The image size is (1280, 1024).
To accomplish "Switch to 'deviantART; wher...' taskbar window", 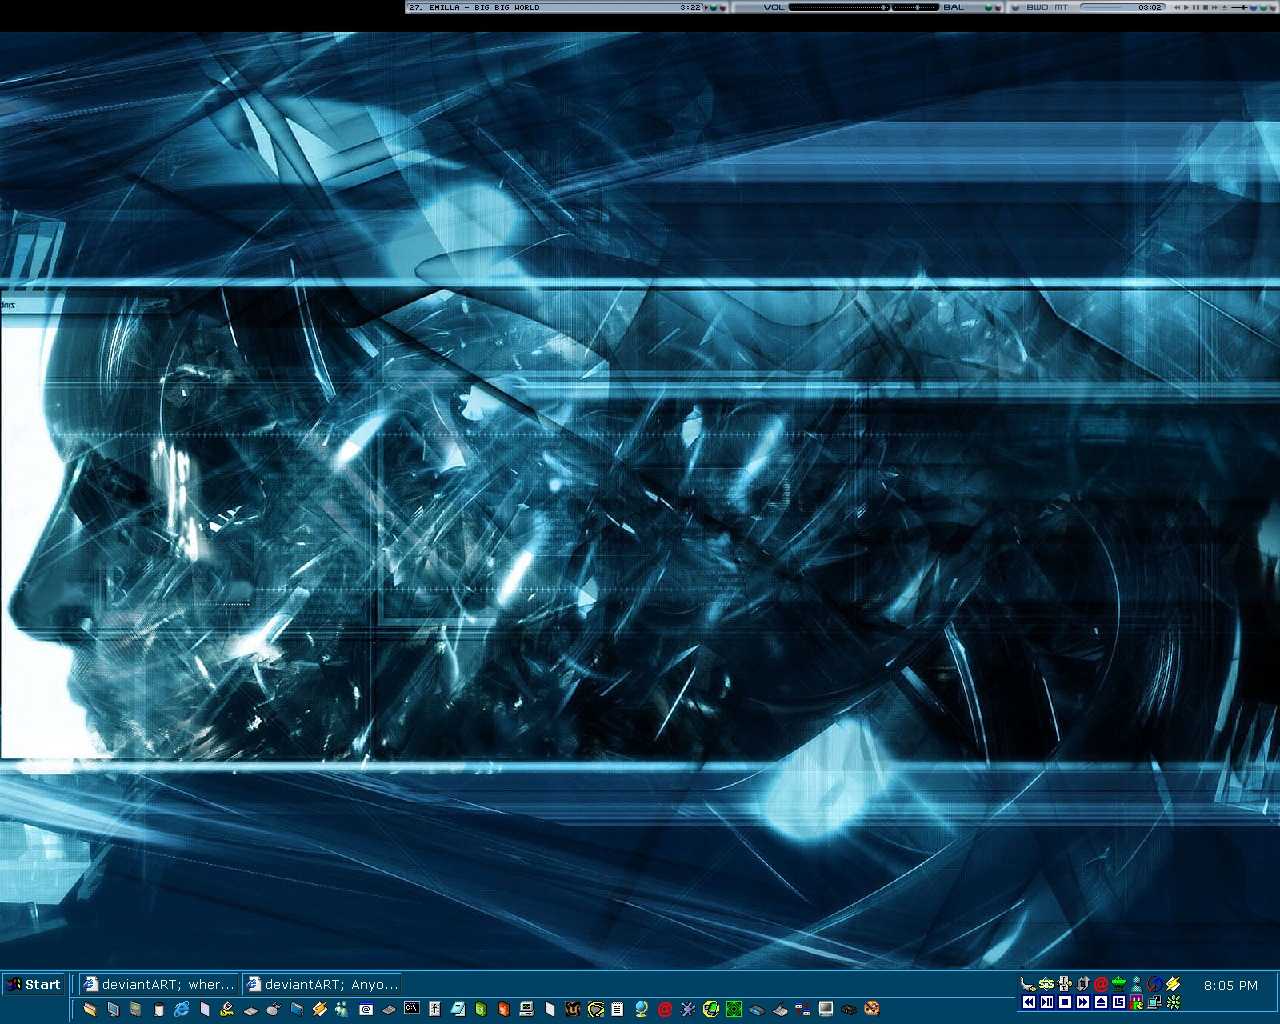I will 159,984.
